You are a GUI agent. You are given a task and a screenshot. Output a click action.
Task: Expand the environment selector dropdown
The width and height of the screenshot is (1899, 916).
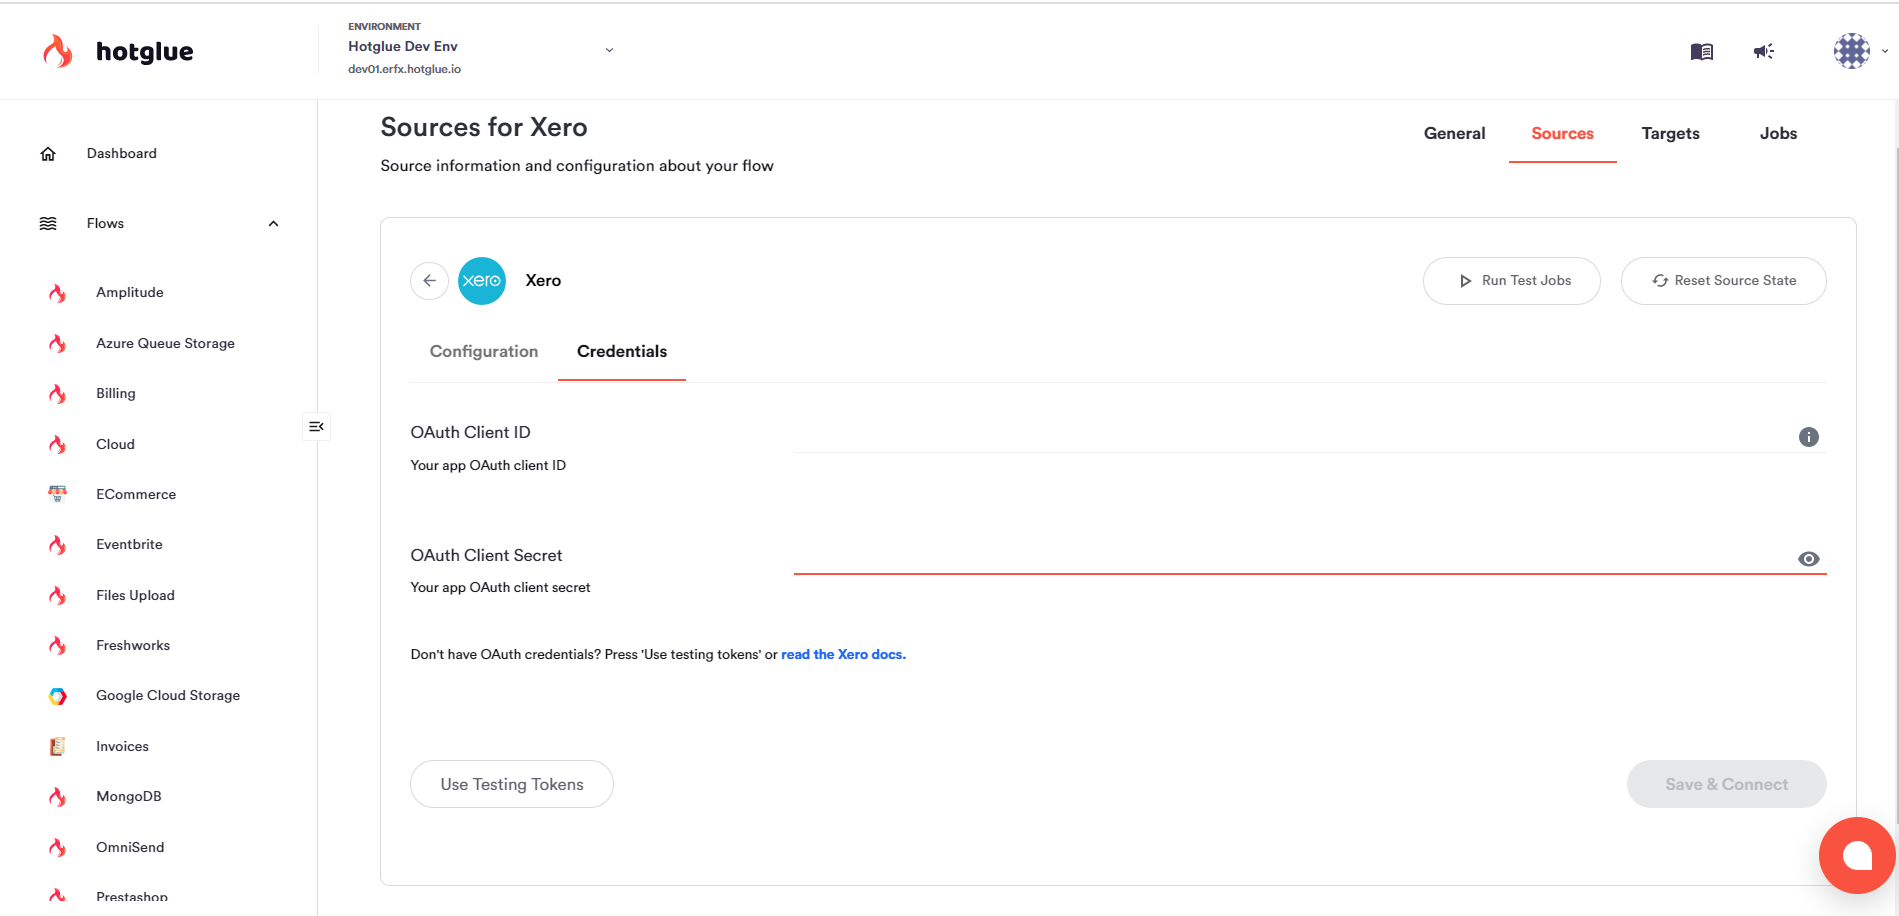(609, 50)
